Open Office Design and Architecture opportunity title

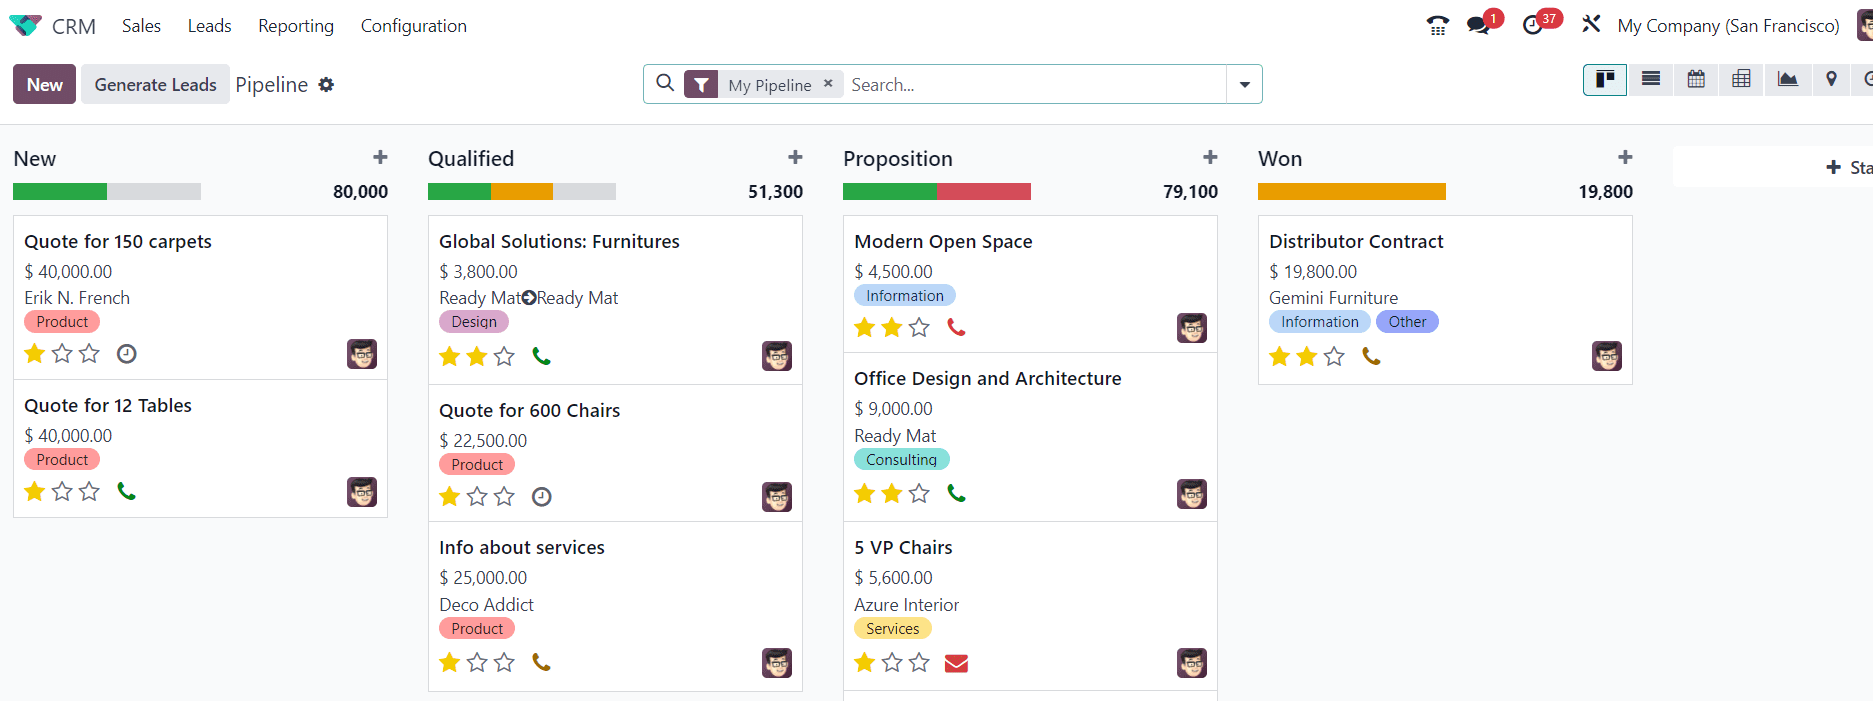pos(987,378)
